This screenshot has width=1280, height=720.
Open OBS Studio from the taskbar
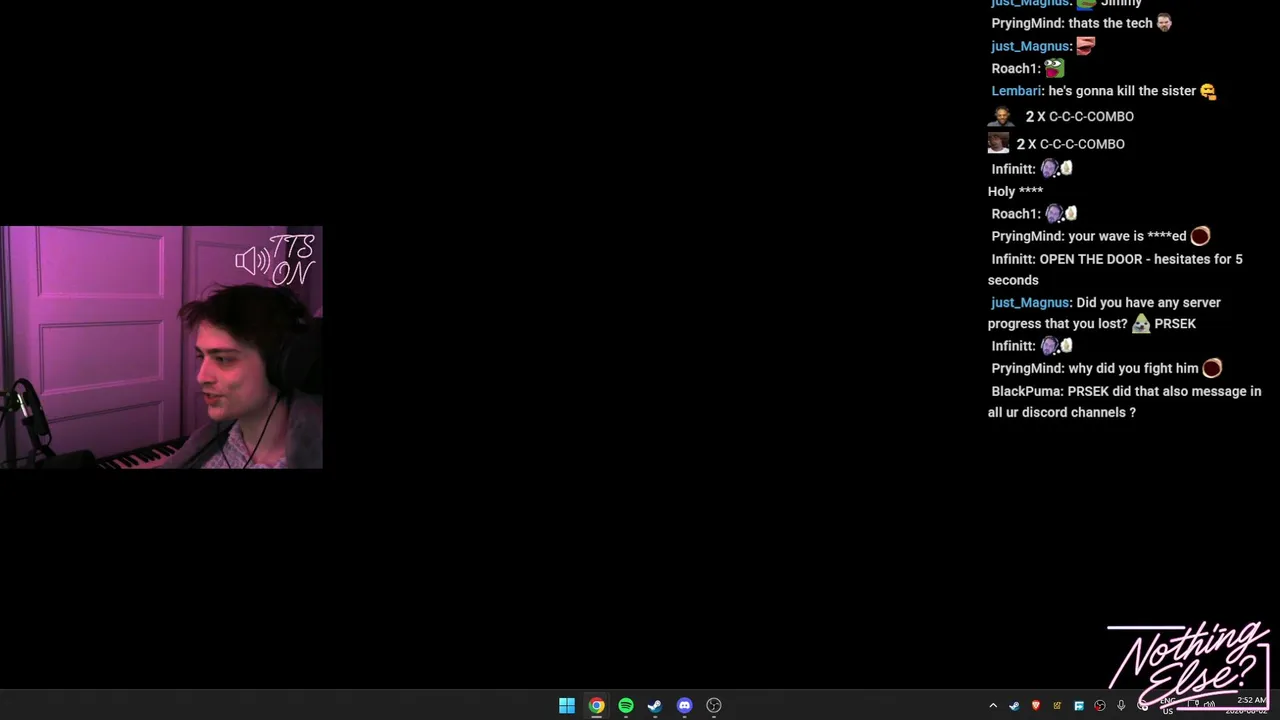714,706
